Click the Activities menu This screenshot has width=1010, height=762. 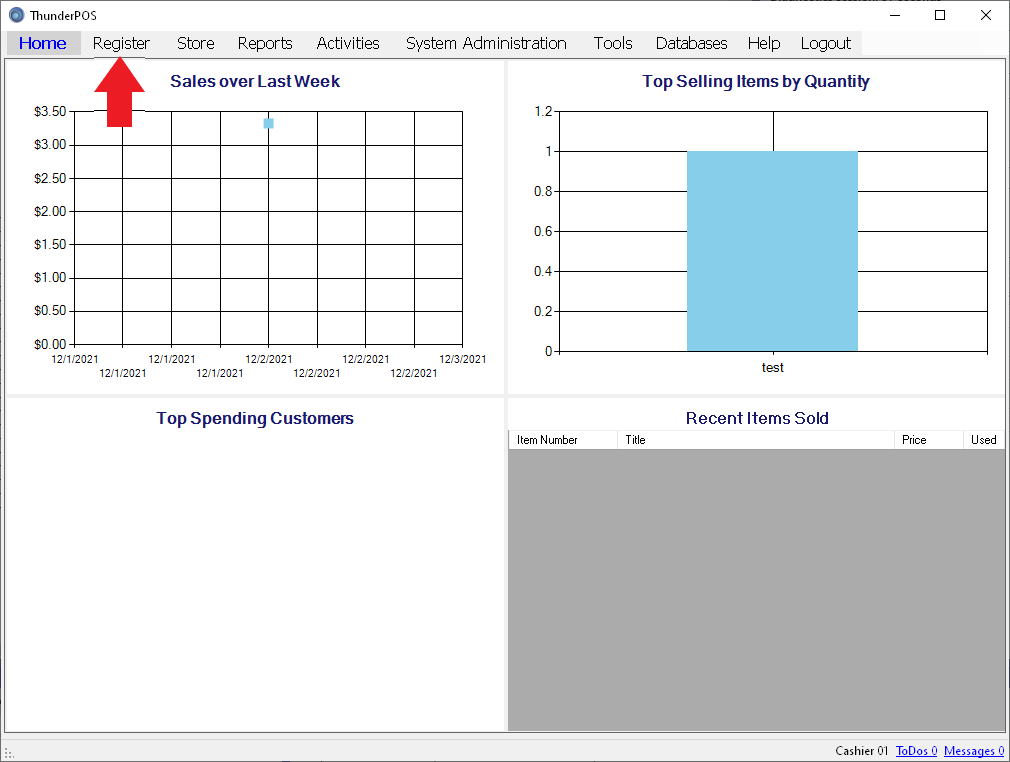(x=348, y=43)
